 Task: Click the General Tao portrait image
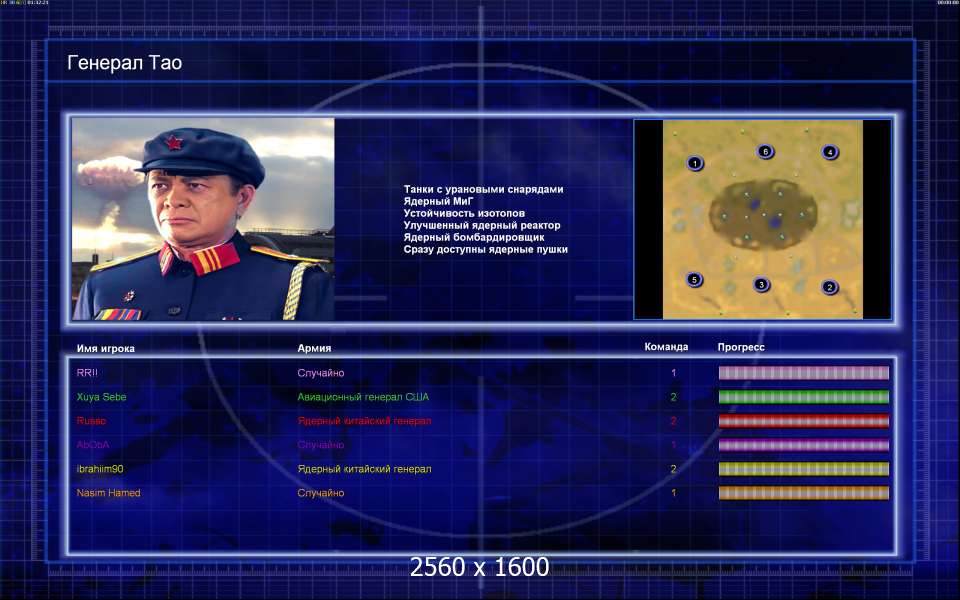pos(203,219)
